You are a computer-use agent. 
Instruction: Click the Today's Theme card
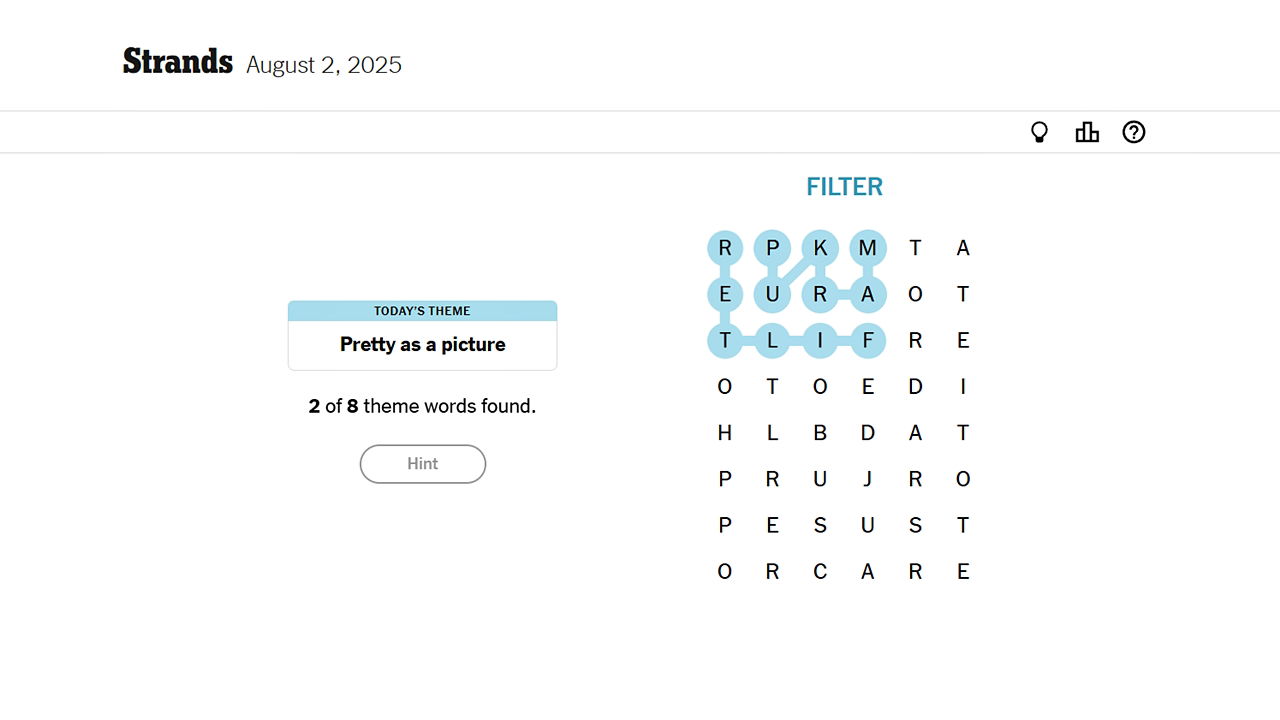(422, 334)
